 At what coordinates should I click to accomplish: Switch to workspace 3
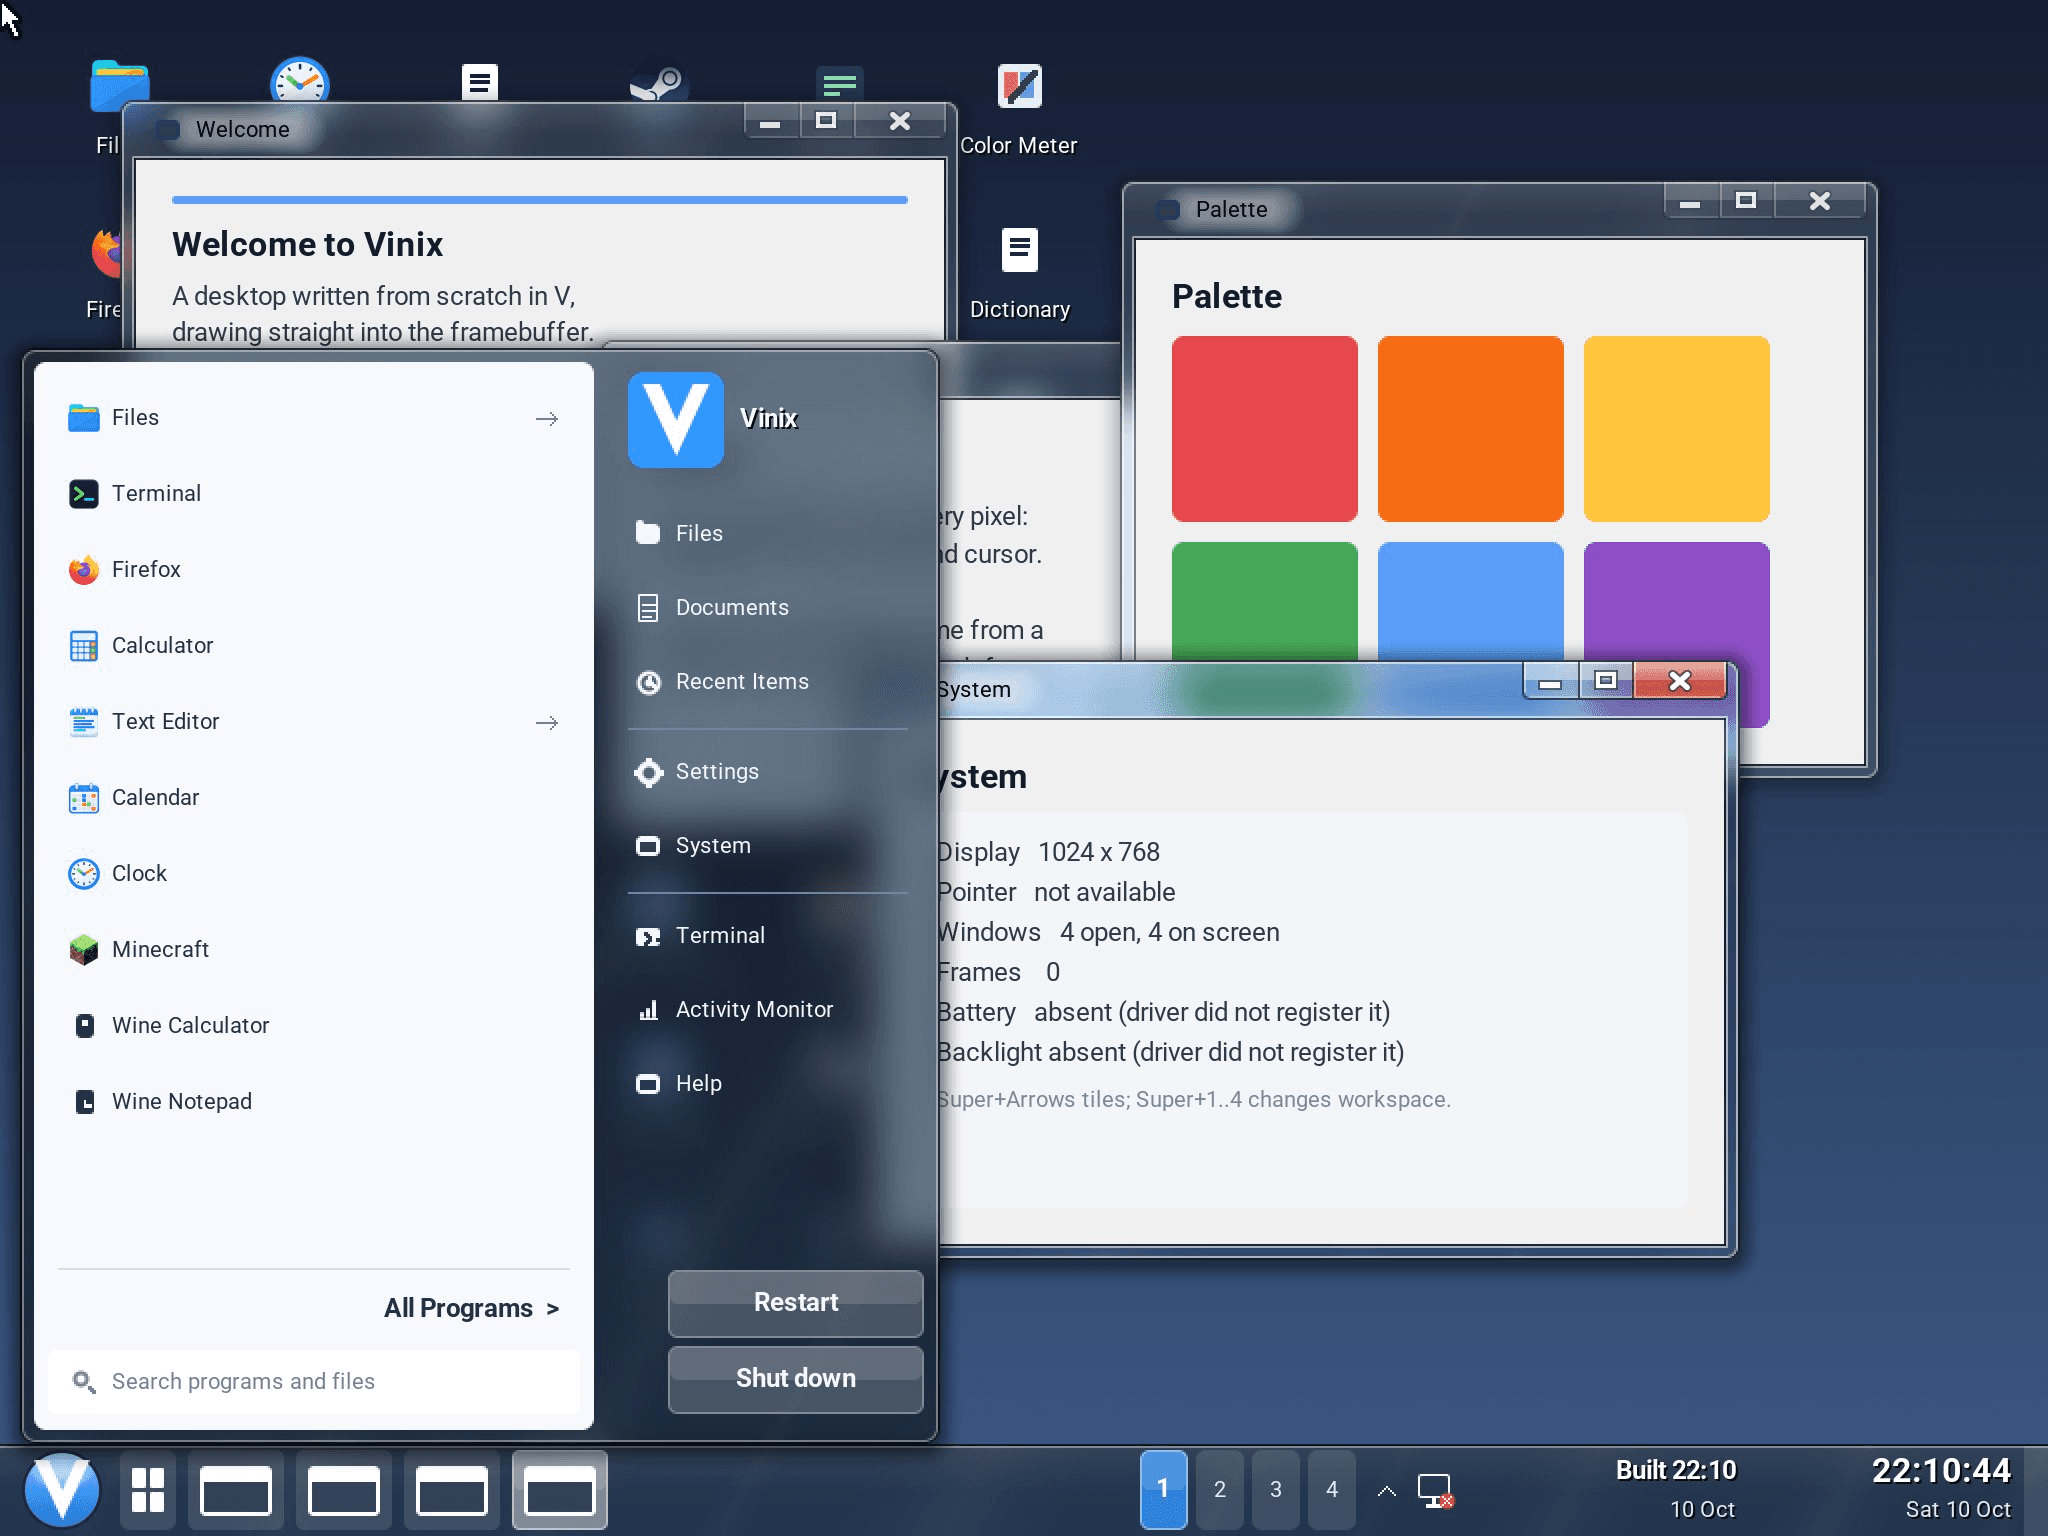pos(1276,1490)
